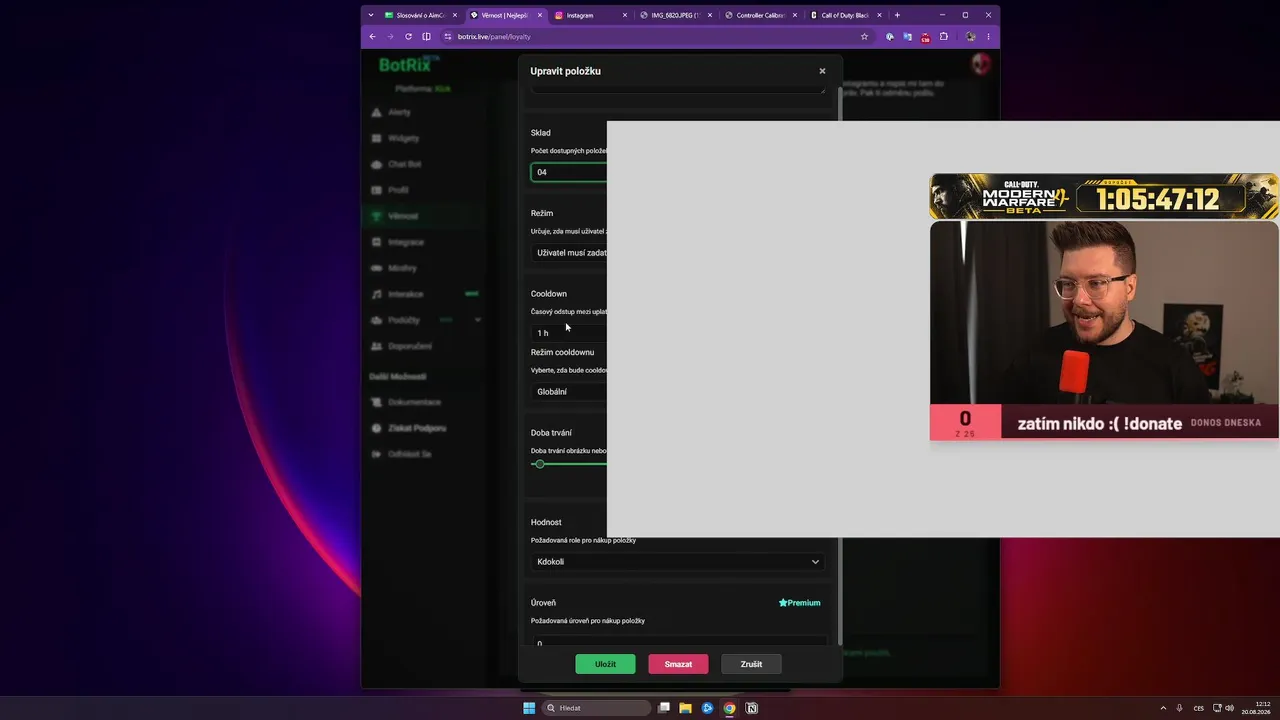Screen dimensions: 1280x720
Task: Edit the Sklad stock count field
Action: (569, 172)
